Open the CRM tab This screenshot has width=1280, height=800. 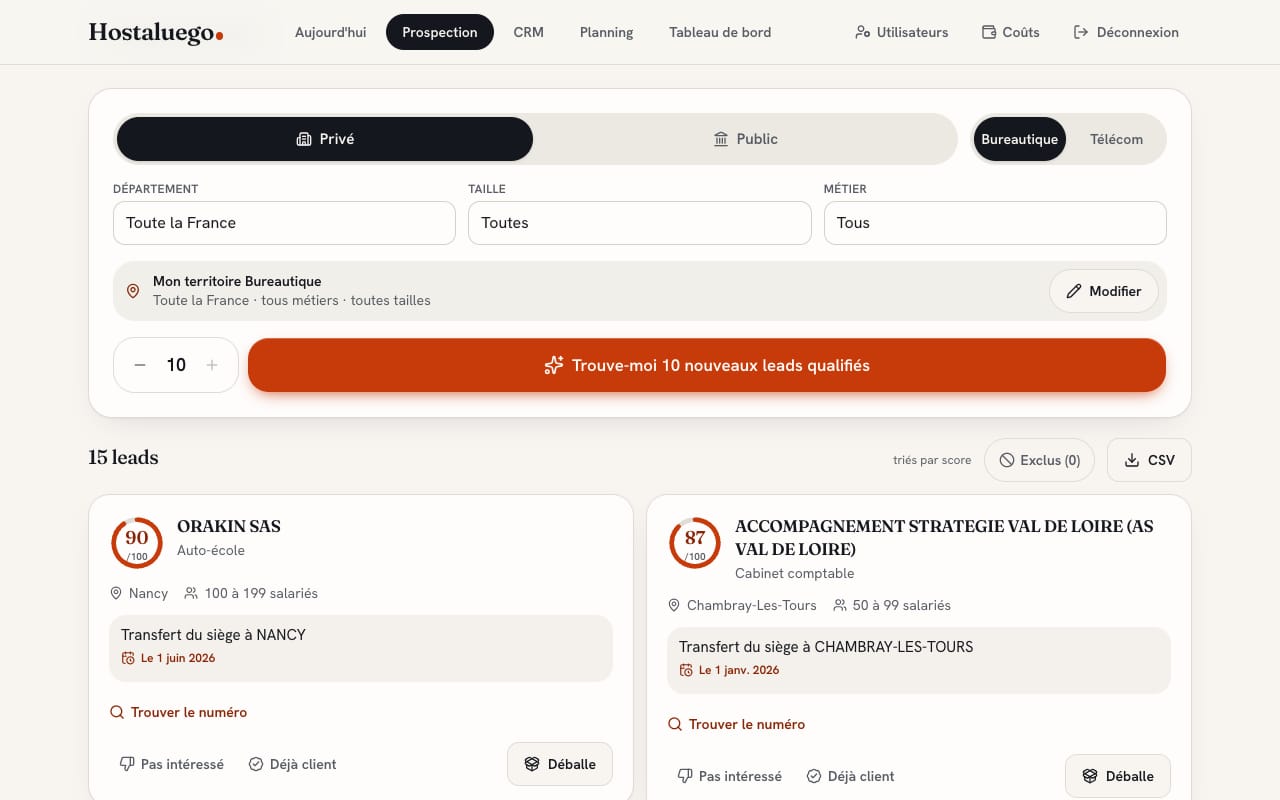click(x=529, y=32)
